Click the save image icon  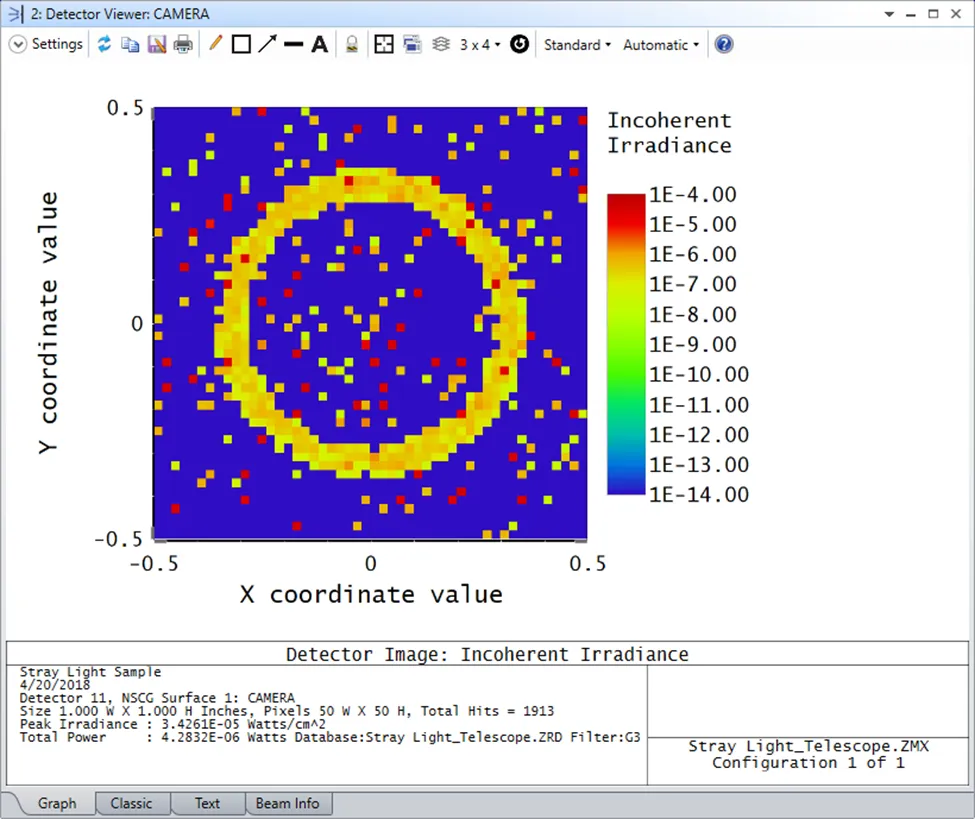[x=156, y=45]
